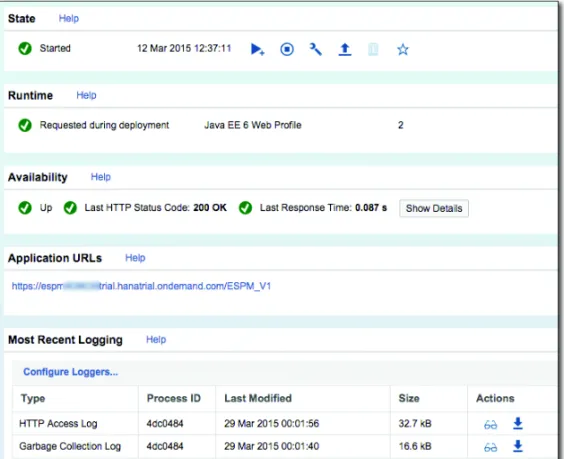Click the State heading
Image resolution: width=564 pixels, height=459 pixels.
click(x=22, y=18)
